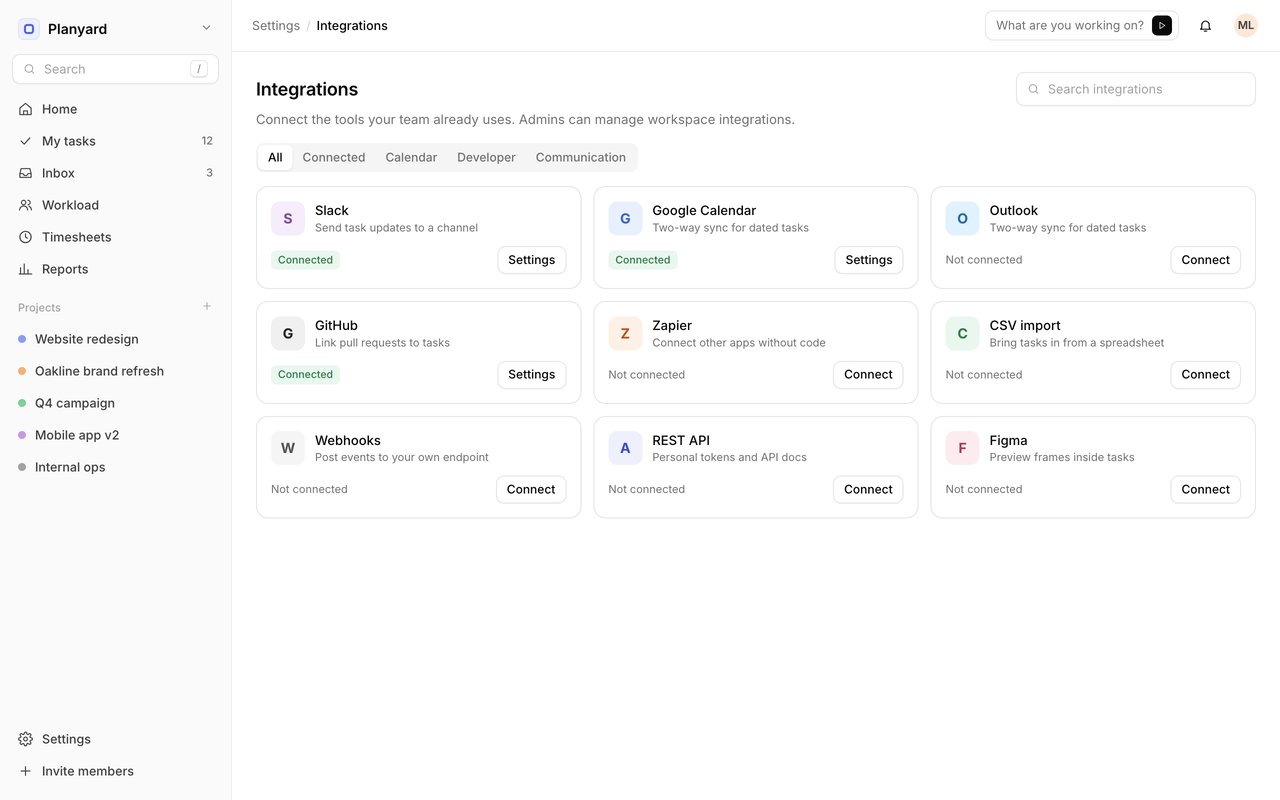1280x800 pixels.
Task: Click 'Personal tokens and API docs' text
Action: coord(729,458)
